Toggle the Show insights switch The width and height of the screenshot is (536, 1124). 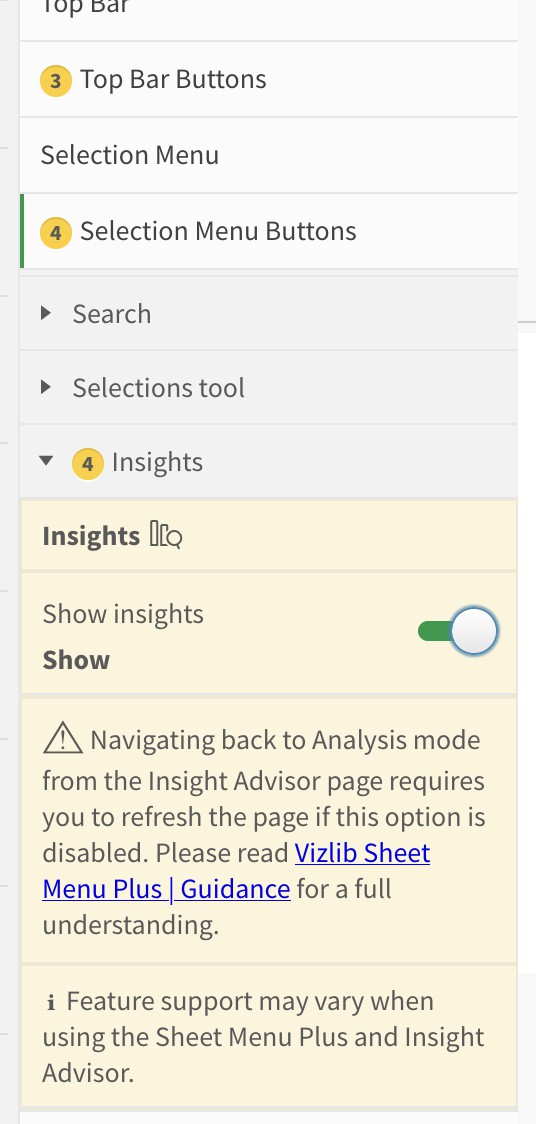pos(458,632)
